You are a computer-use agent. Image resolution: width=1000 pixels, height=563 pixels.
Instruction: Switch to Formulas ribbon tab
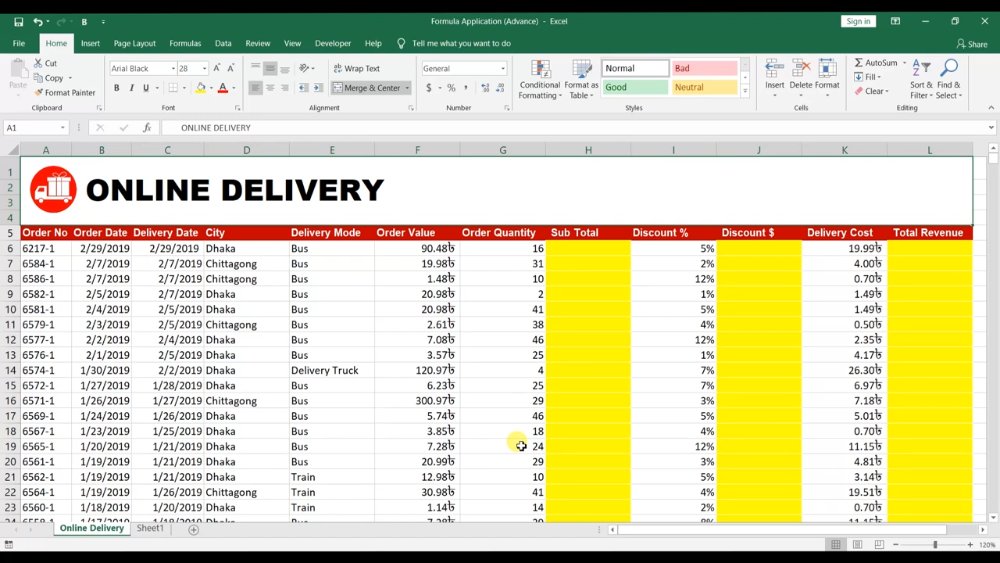click(185, 43)
